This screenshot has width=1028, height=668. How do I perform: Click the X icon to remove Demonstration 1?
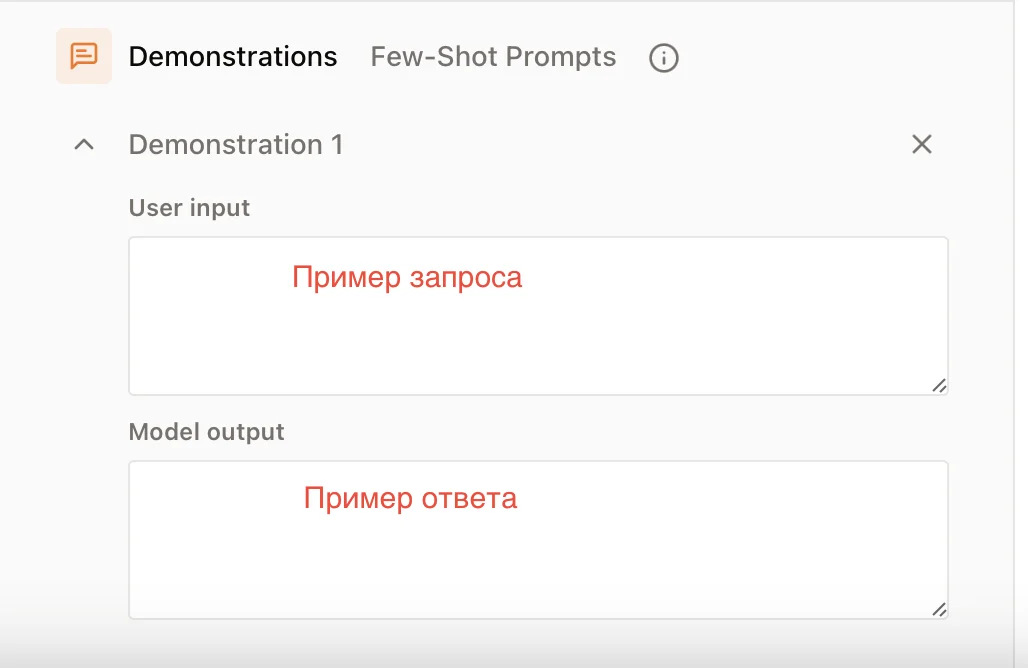pyautogui.click(x=921, y=144)
